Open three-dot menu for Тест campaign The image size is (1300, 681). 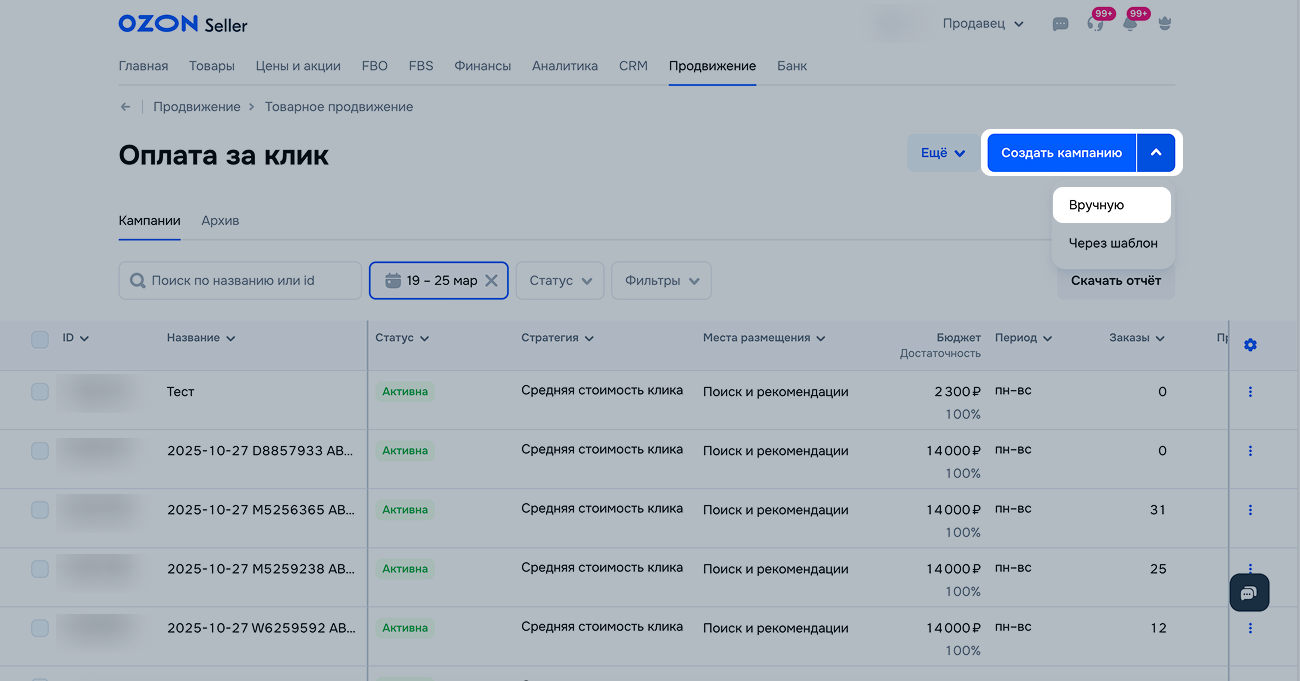1250,392
